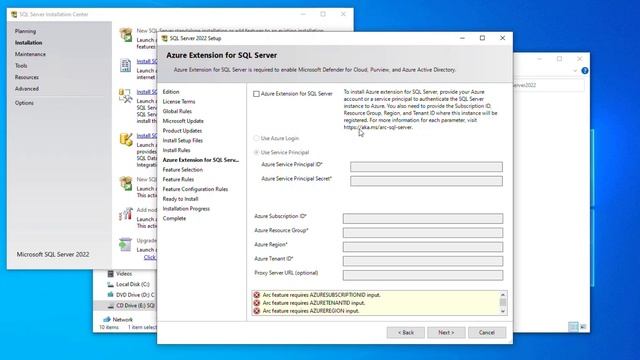Open Advanced page in Installation Center

(x=27, y=89)
